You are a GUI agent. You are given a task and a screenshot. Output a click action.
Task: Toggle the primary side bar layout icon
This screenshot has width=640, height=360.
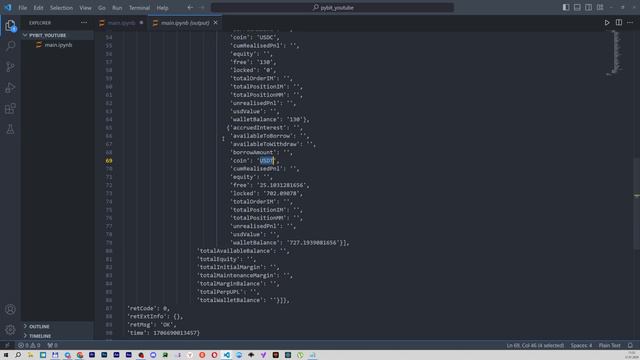(x=566, y=7)
